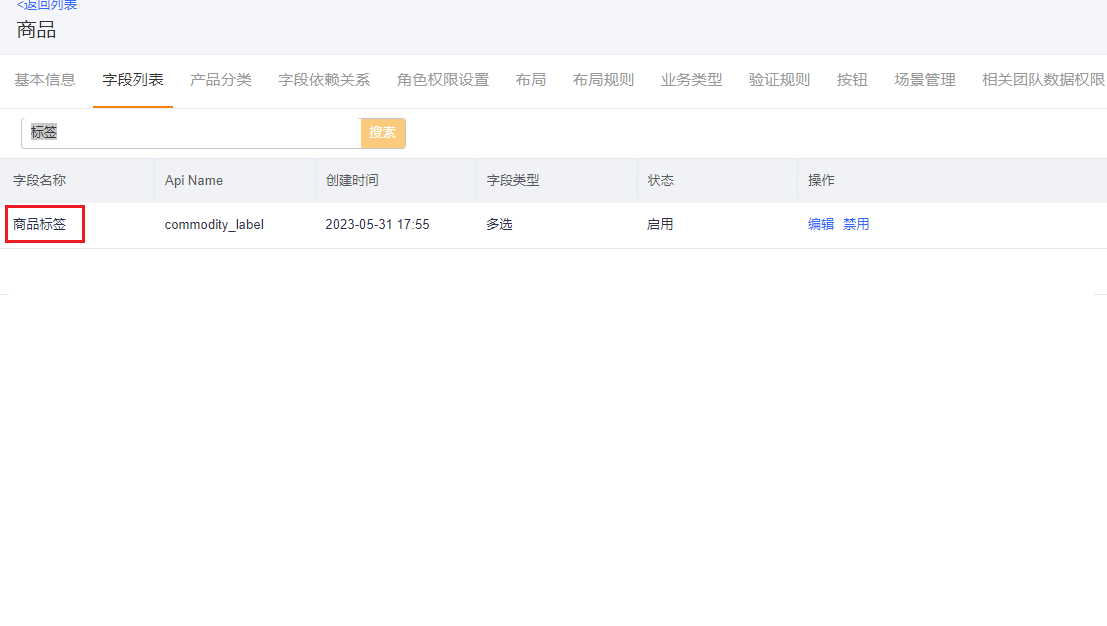Click 禁用 for 商品标签 row
This screenshot has width=1107, height=626.
tap(856, 224)
